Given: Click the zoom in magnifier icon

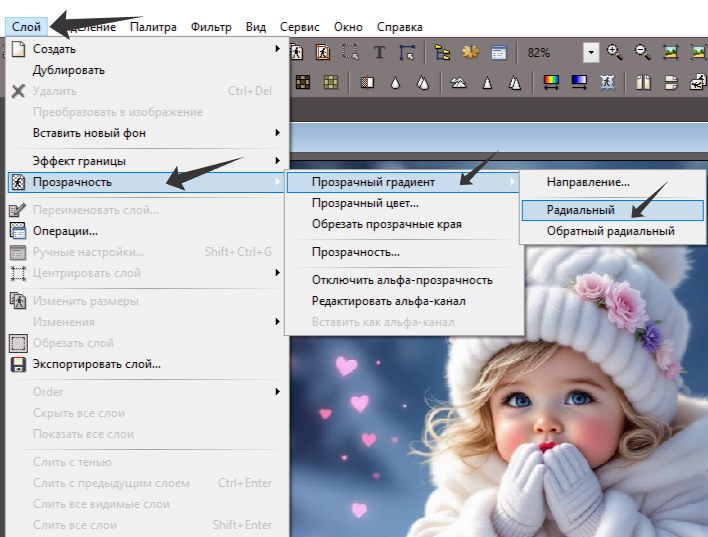Looking at the screenshot, I should pyautogui.click(x=614, y=52).
